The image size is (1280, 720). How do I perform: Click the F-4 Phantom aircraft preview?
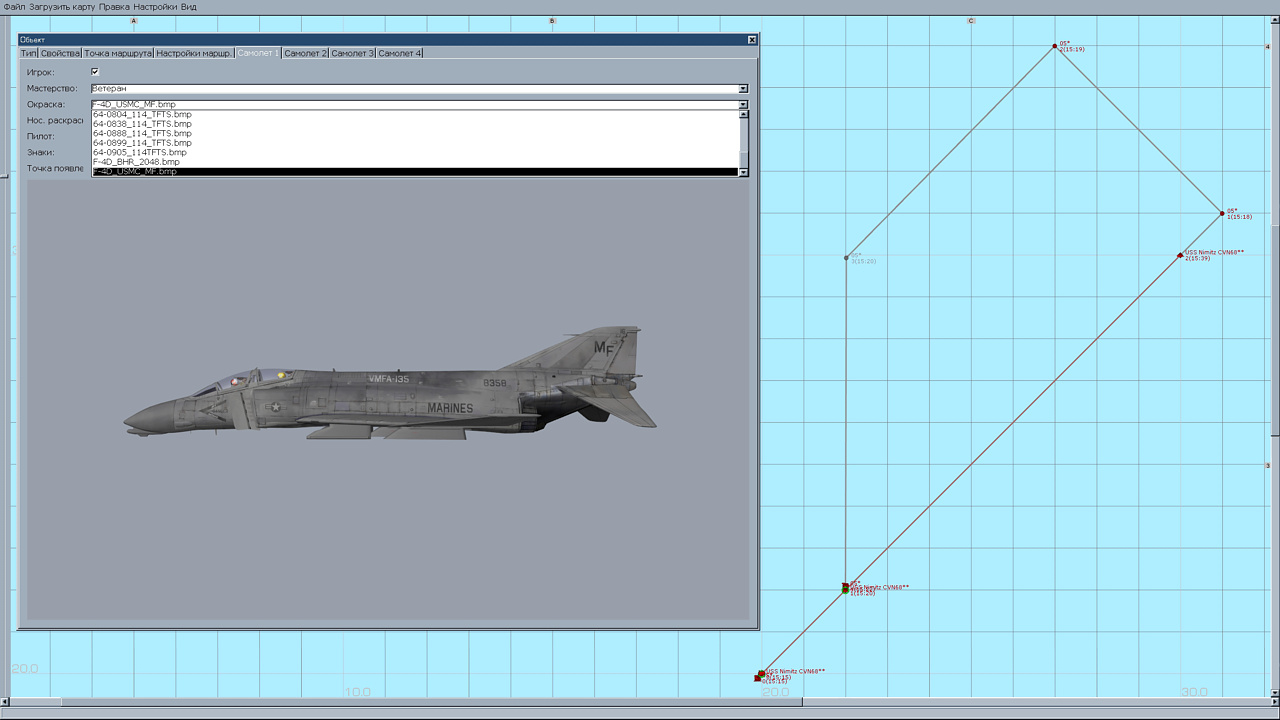[x=390, y=385]
